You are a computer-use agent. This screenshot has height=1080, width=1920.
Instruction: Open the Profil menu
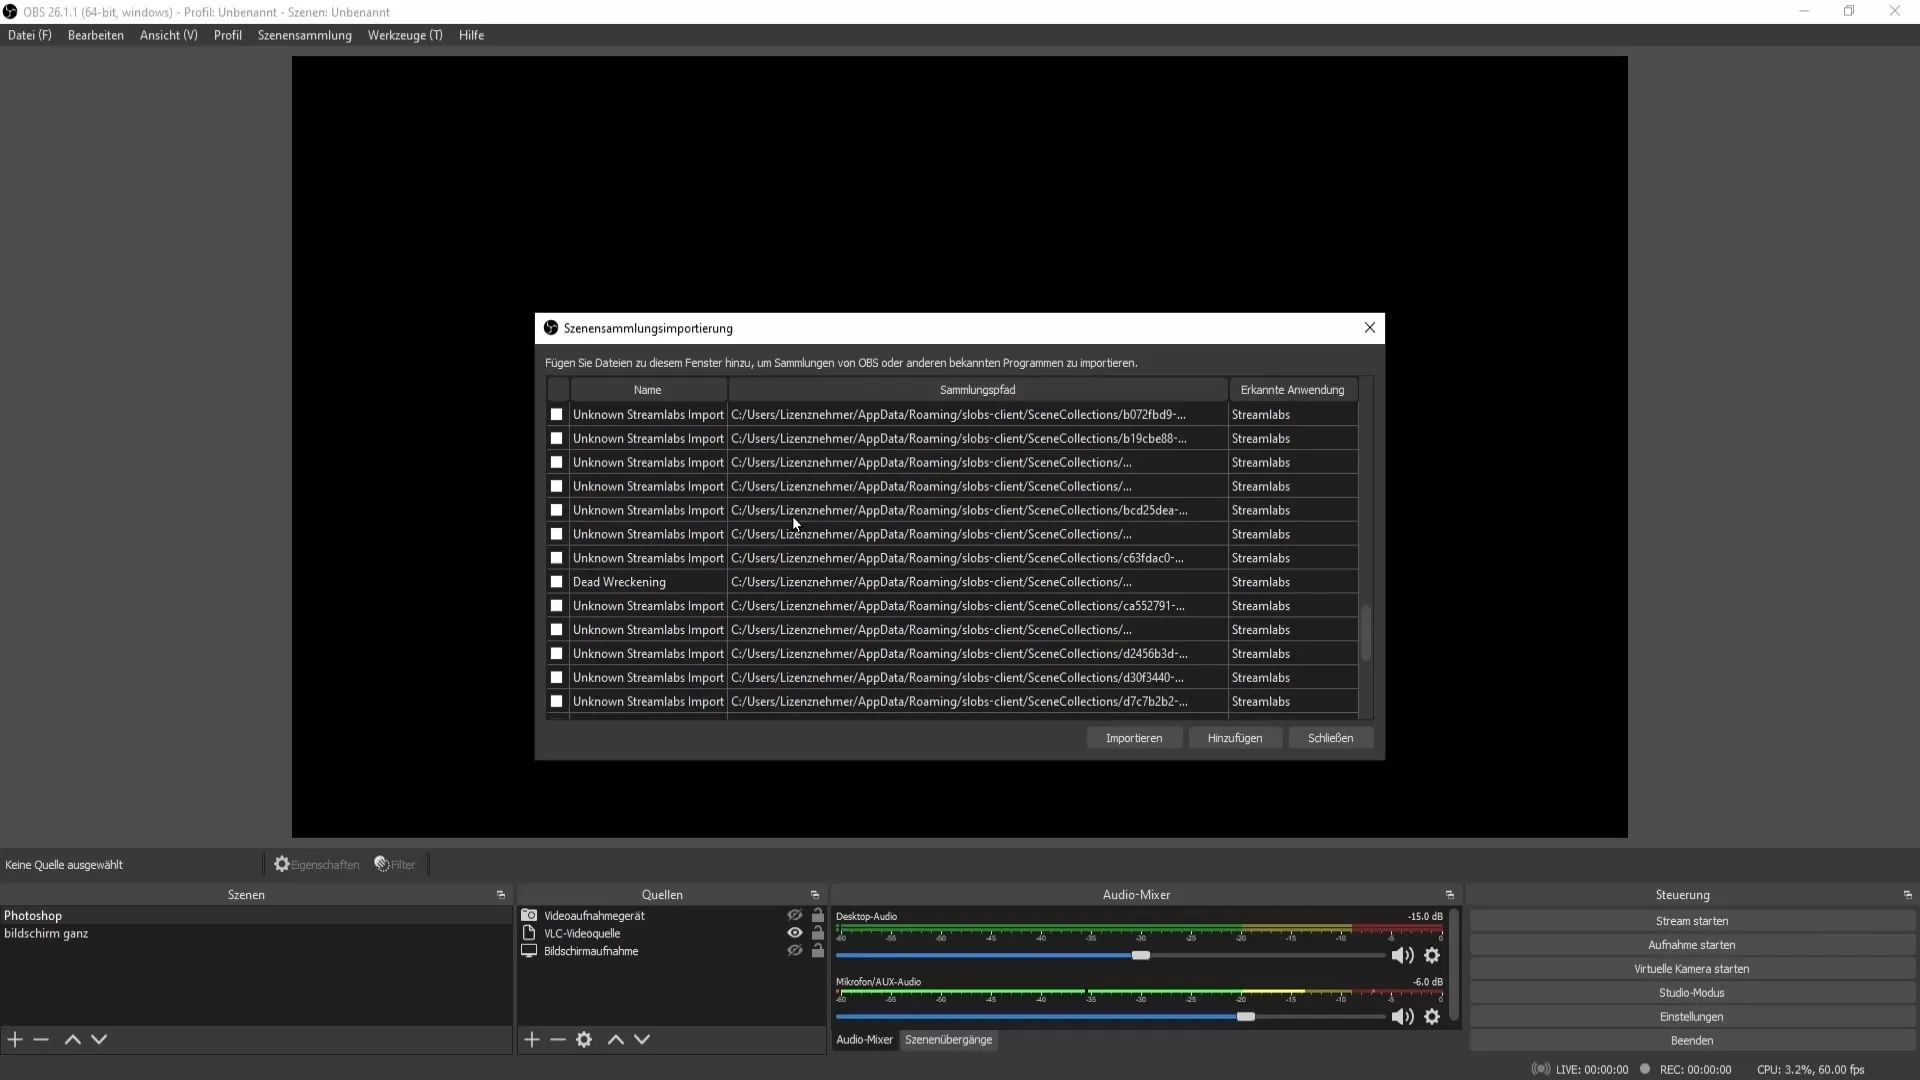tap(228, 35)
